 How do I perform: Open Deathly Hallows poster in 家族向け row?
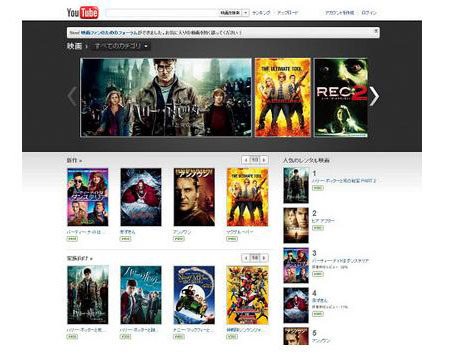88,295
